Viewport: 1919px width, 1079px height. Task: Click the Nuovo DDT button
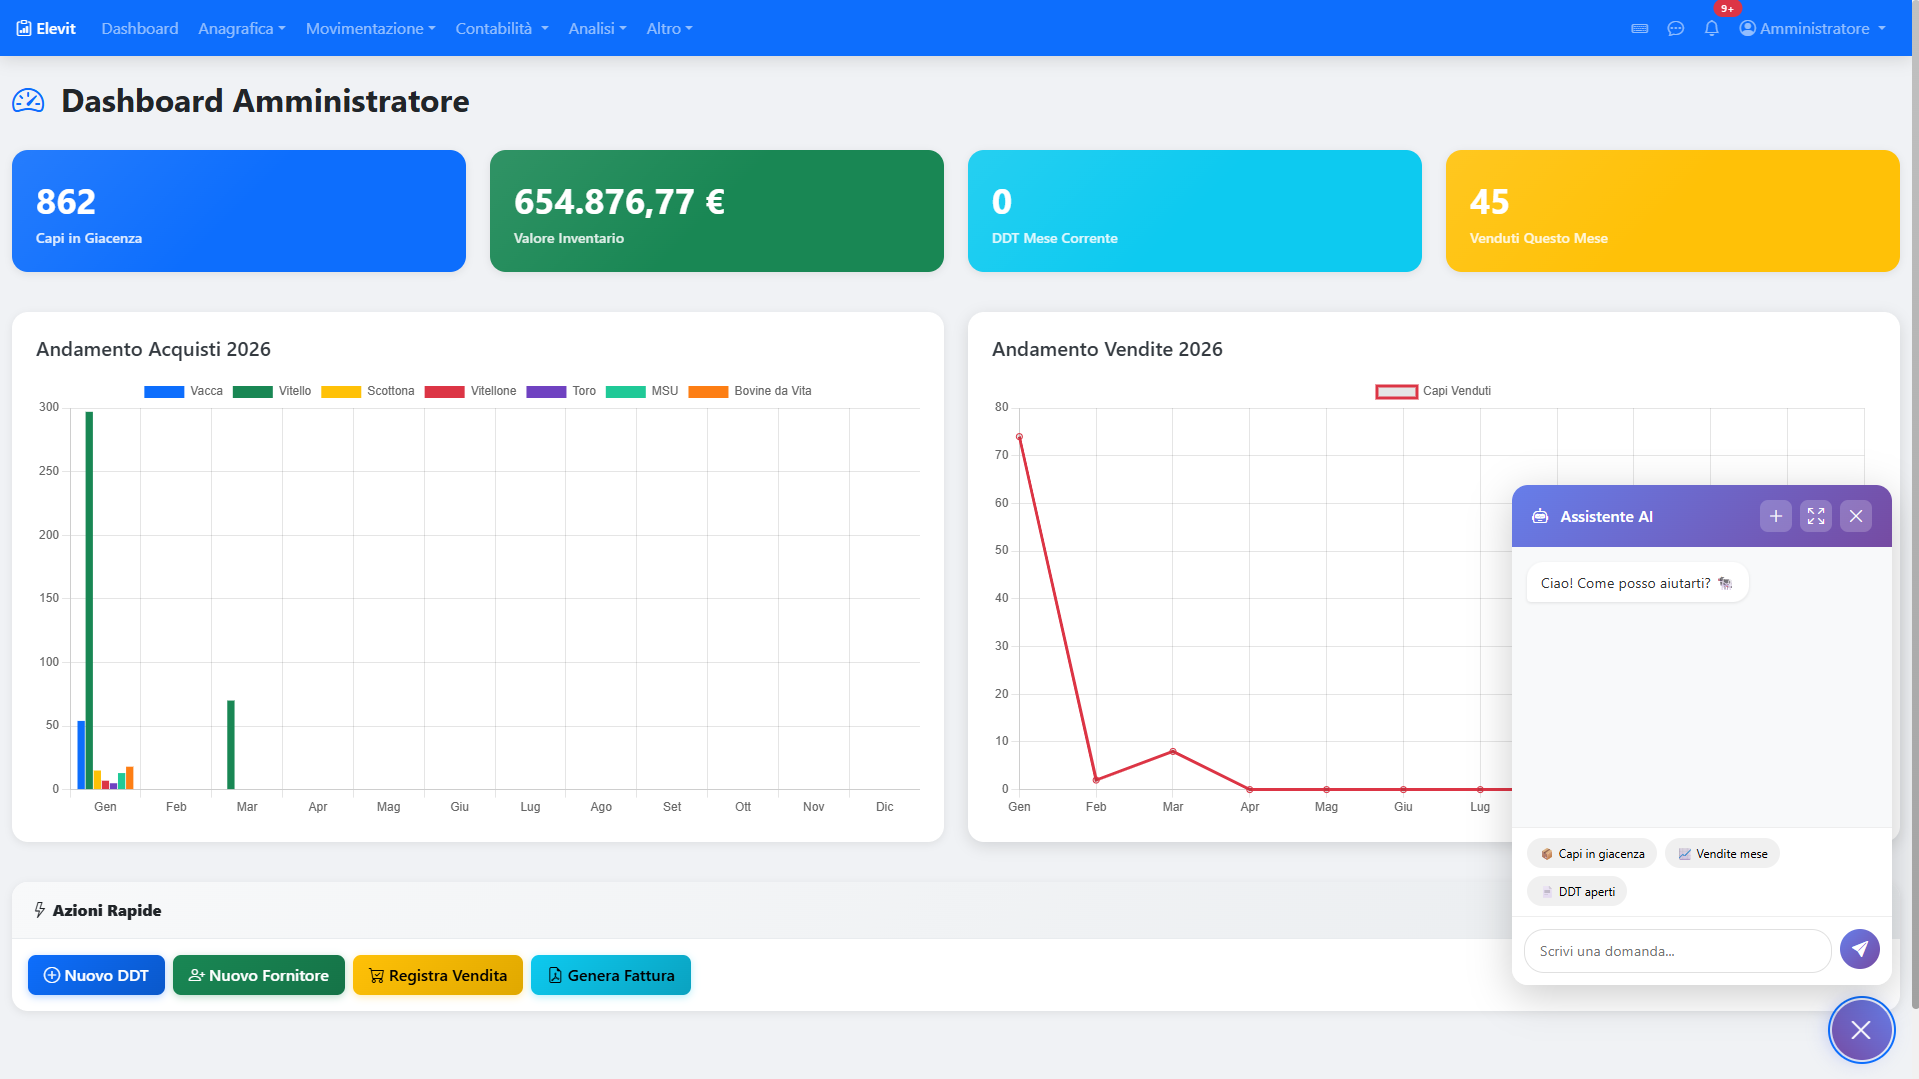[96, 975]
